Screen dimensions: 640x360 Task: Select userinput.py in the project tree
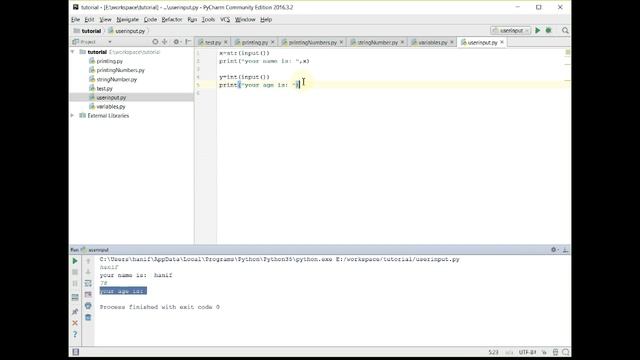[111, 98]
